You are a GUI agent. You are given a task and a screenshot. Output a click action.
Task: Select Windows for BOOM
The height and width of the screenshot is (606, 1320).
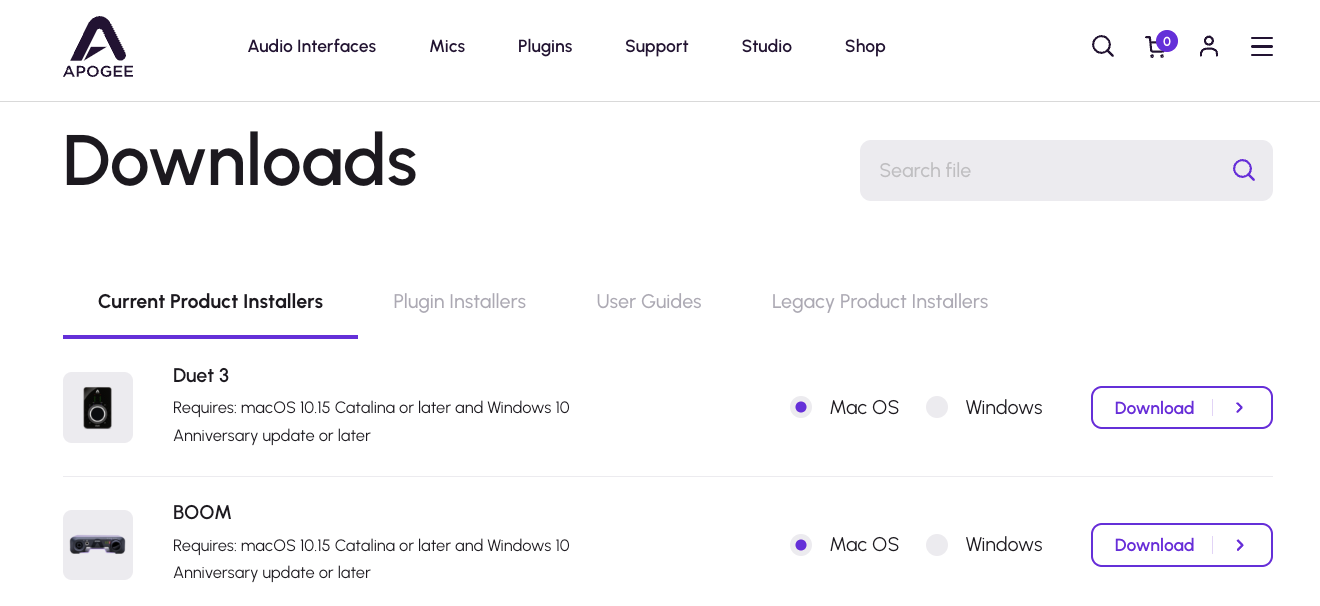(937, 545)
